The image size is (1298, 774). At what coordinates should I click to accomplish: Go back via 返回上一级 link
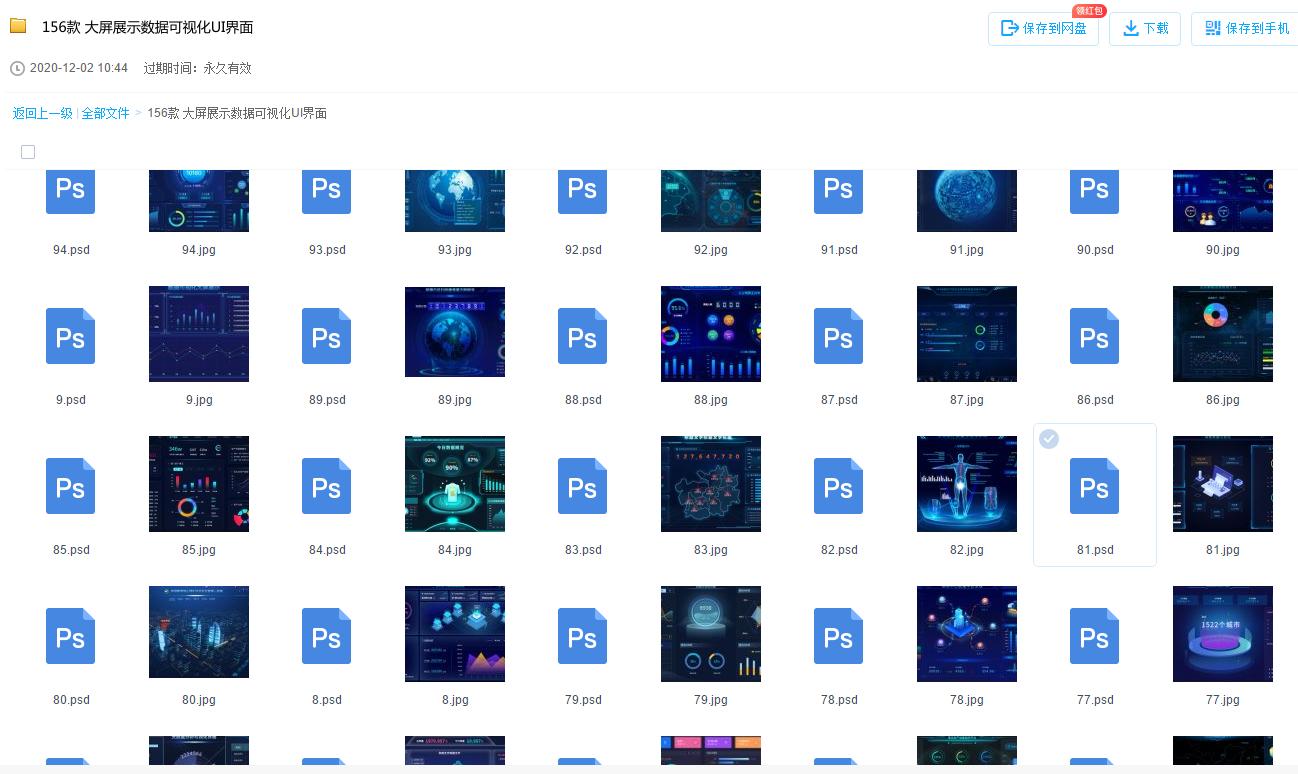[43, 114]
